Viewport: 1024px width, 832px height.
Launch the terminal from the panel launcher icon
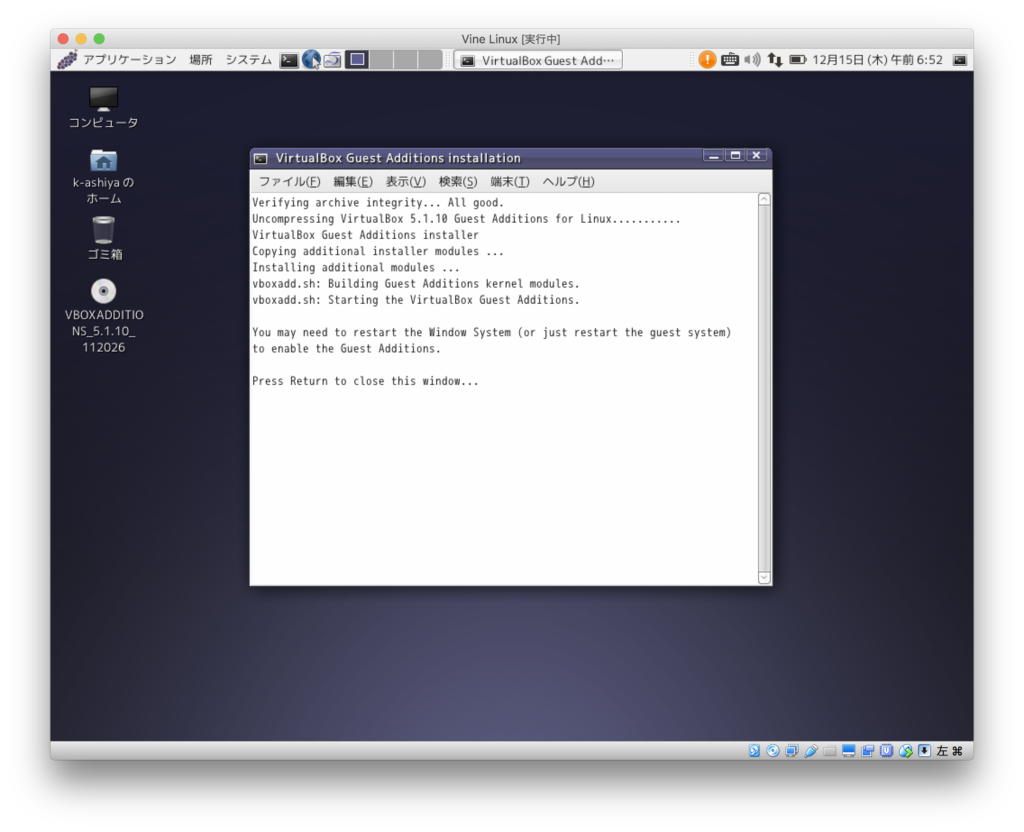click(x=289, y=60)
